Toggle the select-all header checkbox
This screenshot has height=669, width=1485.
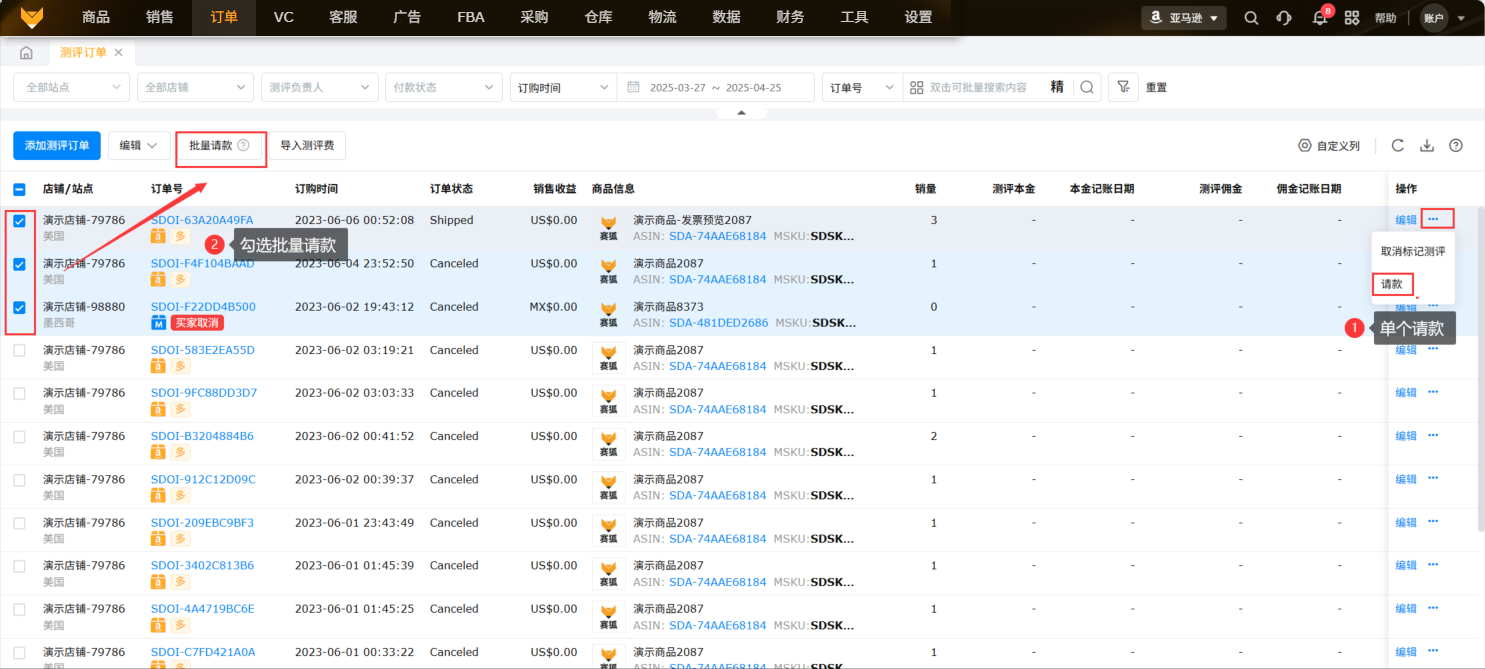click(19, 189)
